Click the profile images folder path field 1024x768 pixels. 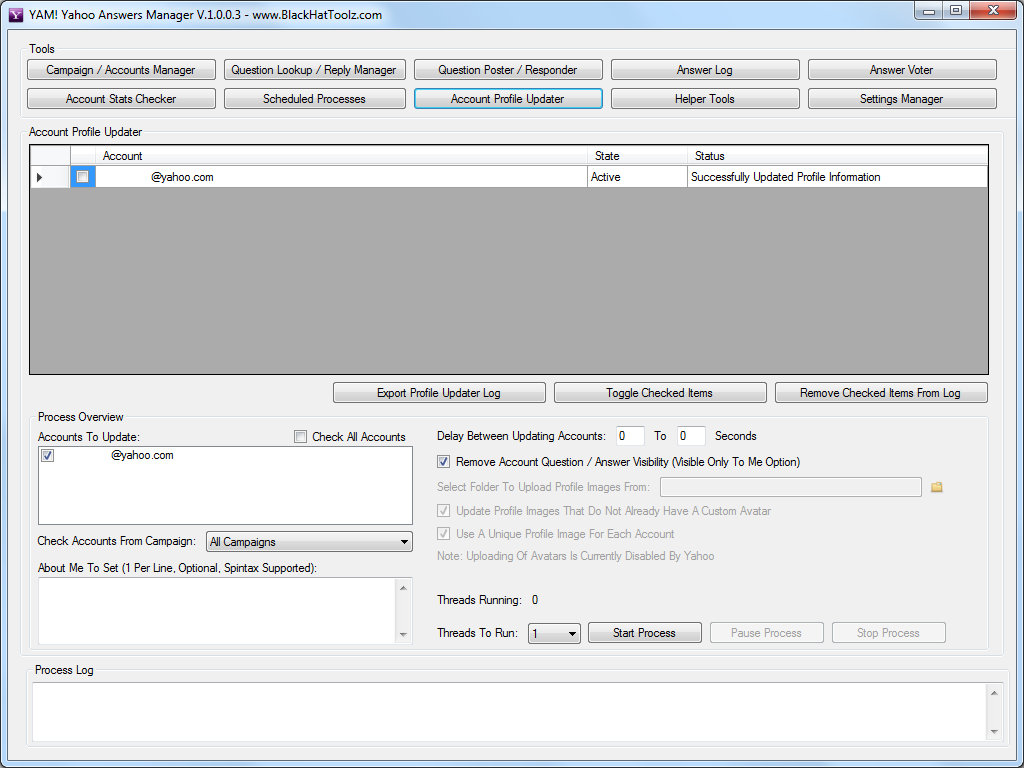791,487
